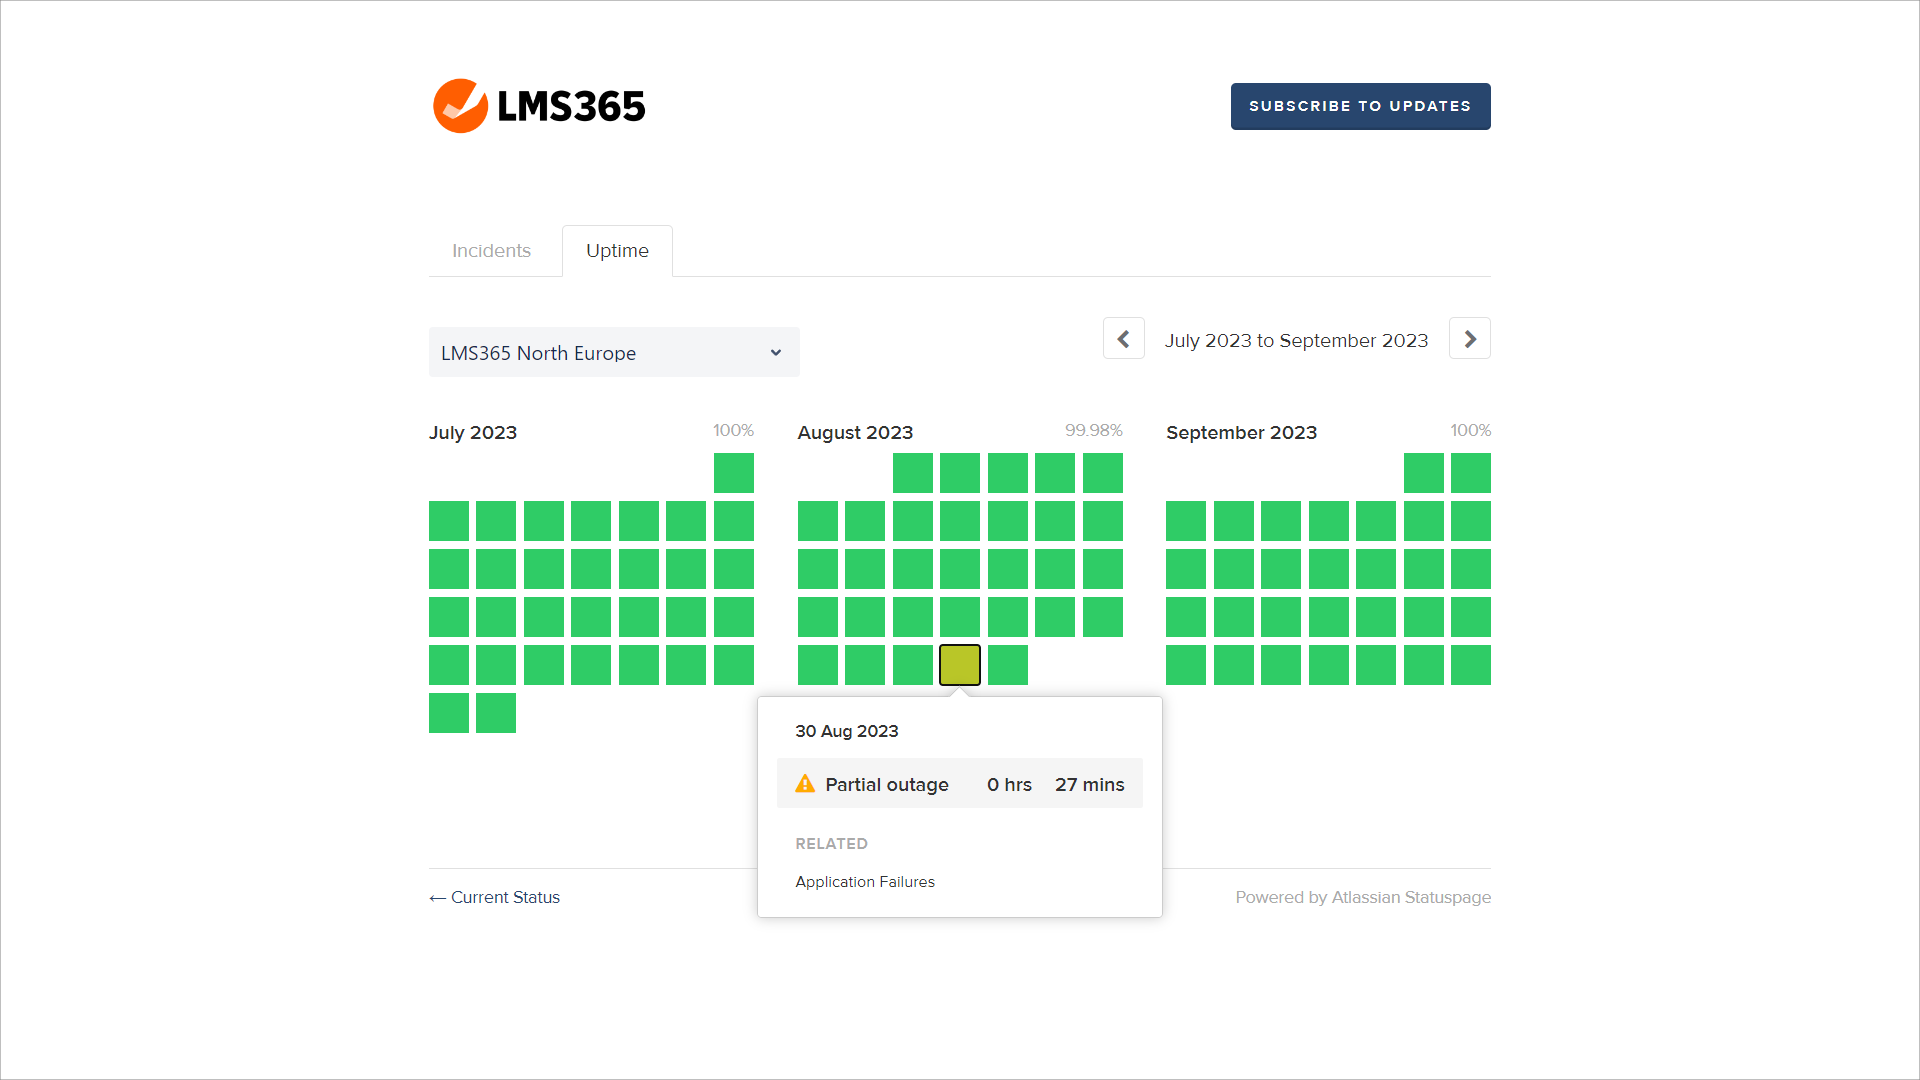Click the last day square of July 2023
Image resolution: width=1920 pixels, height=1080 pixels.
coord(496,713)
